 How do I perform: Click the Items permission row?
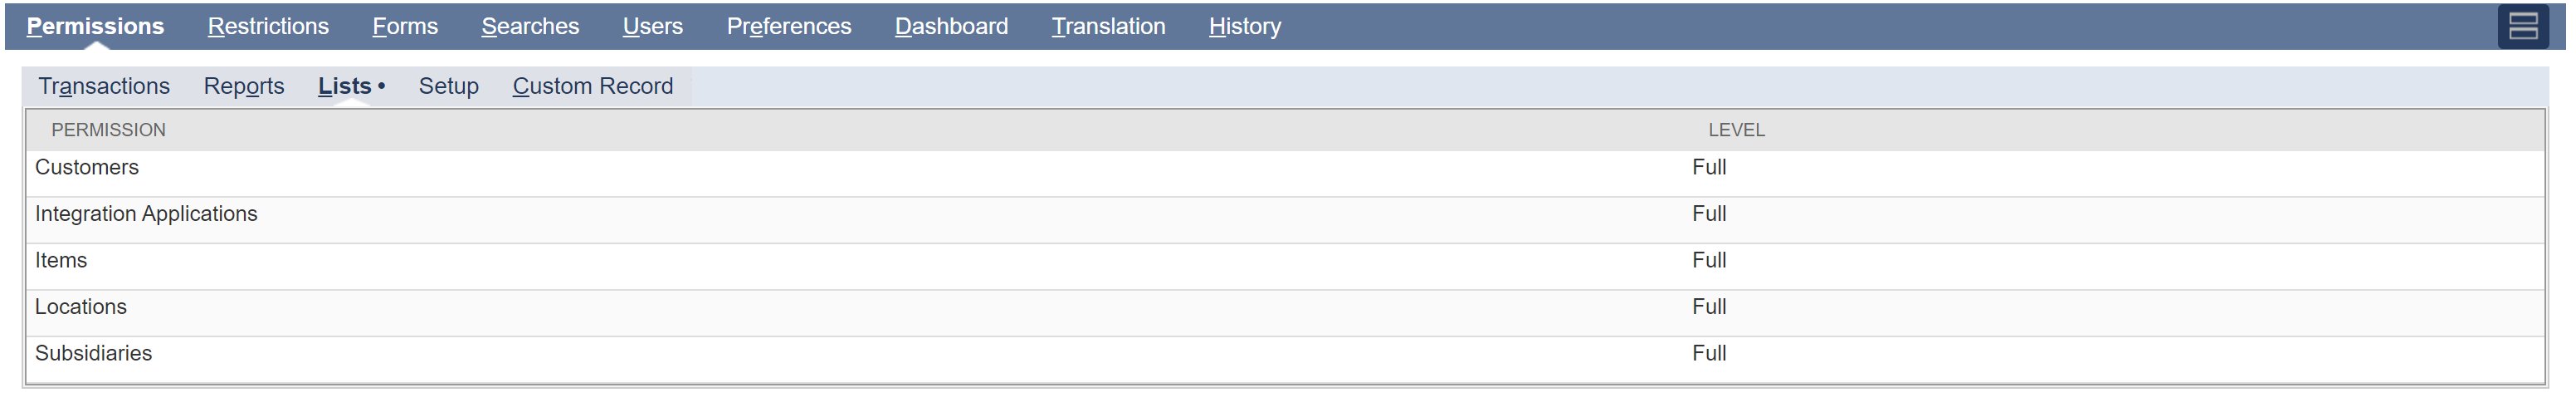click(x=61, y=261)
